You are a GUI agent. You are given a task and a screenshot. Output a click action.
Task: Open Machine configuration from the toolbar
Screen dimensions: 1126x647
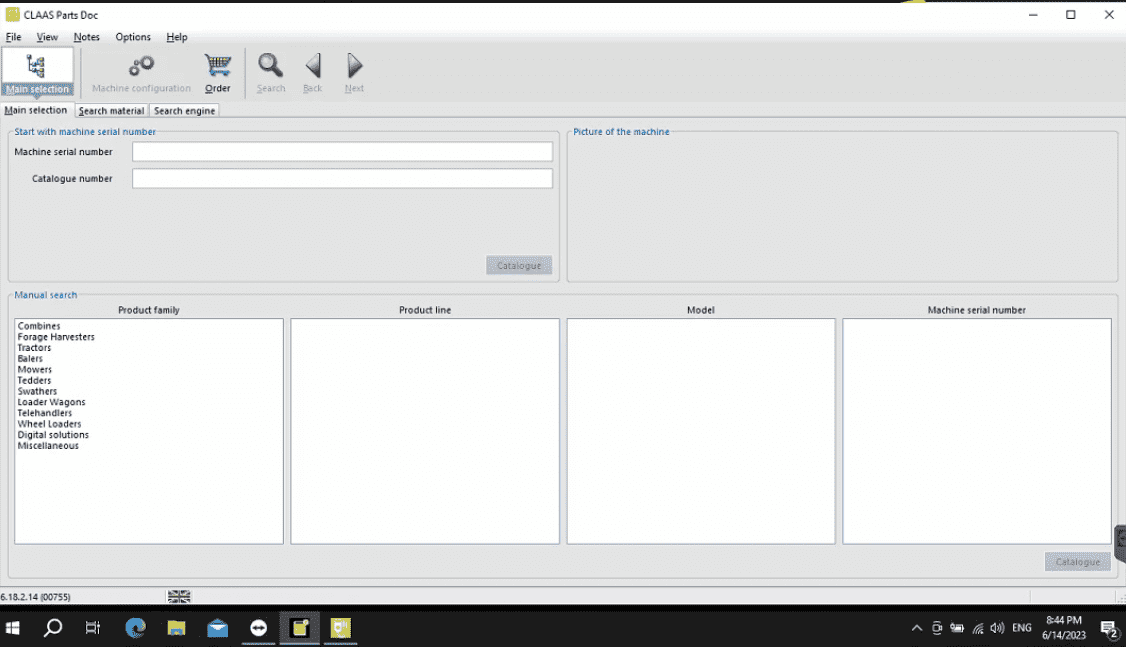pyautogui.click(x=141, y=73)
